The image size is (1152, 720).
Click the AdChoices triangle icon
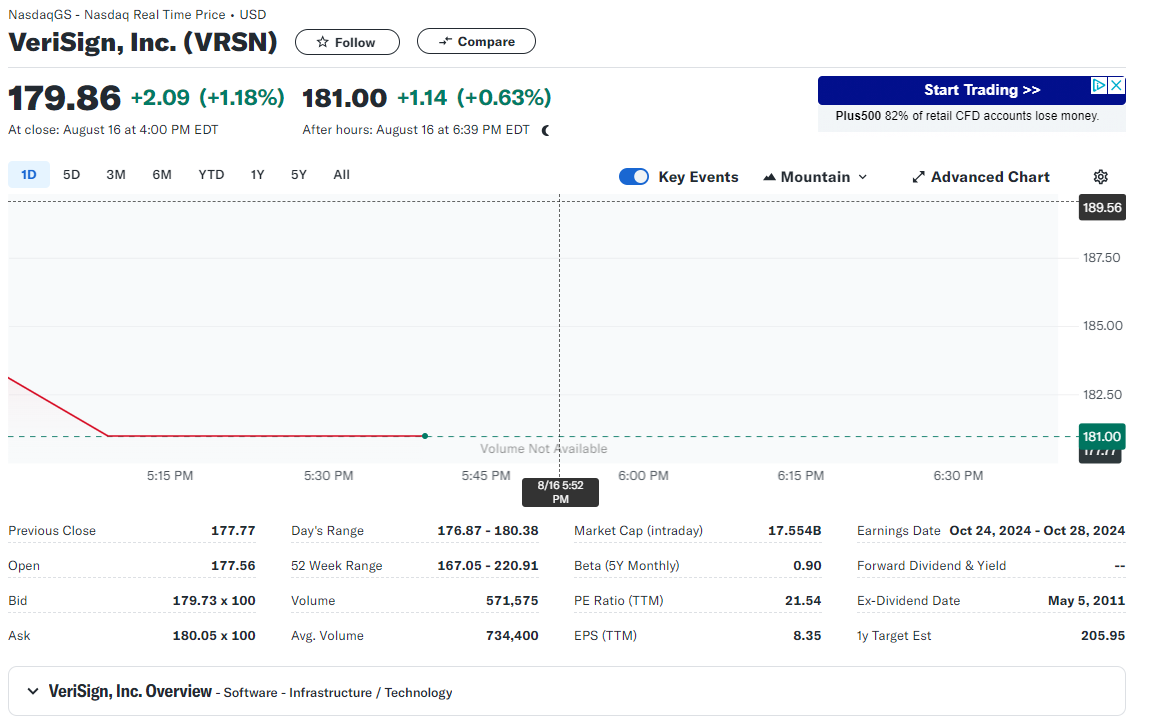[x=1099, y=86]
